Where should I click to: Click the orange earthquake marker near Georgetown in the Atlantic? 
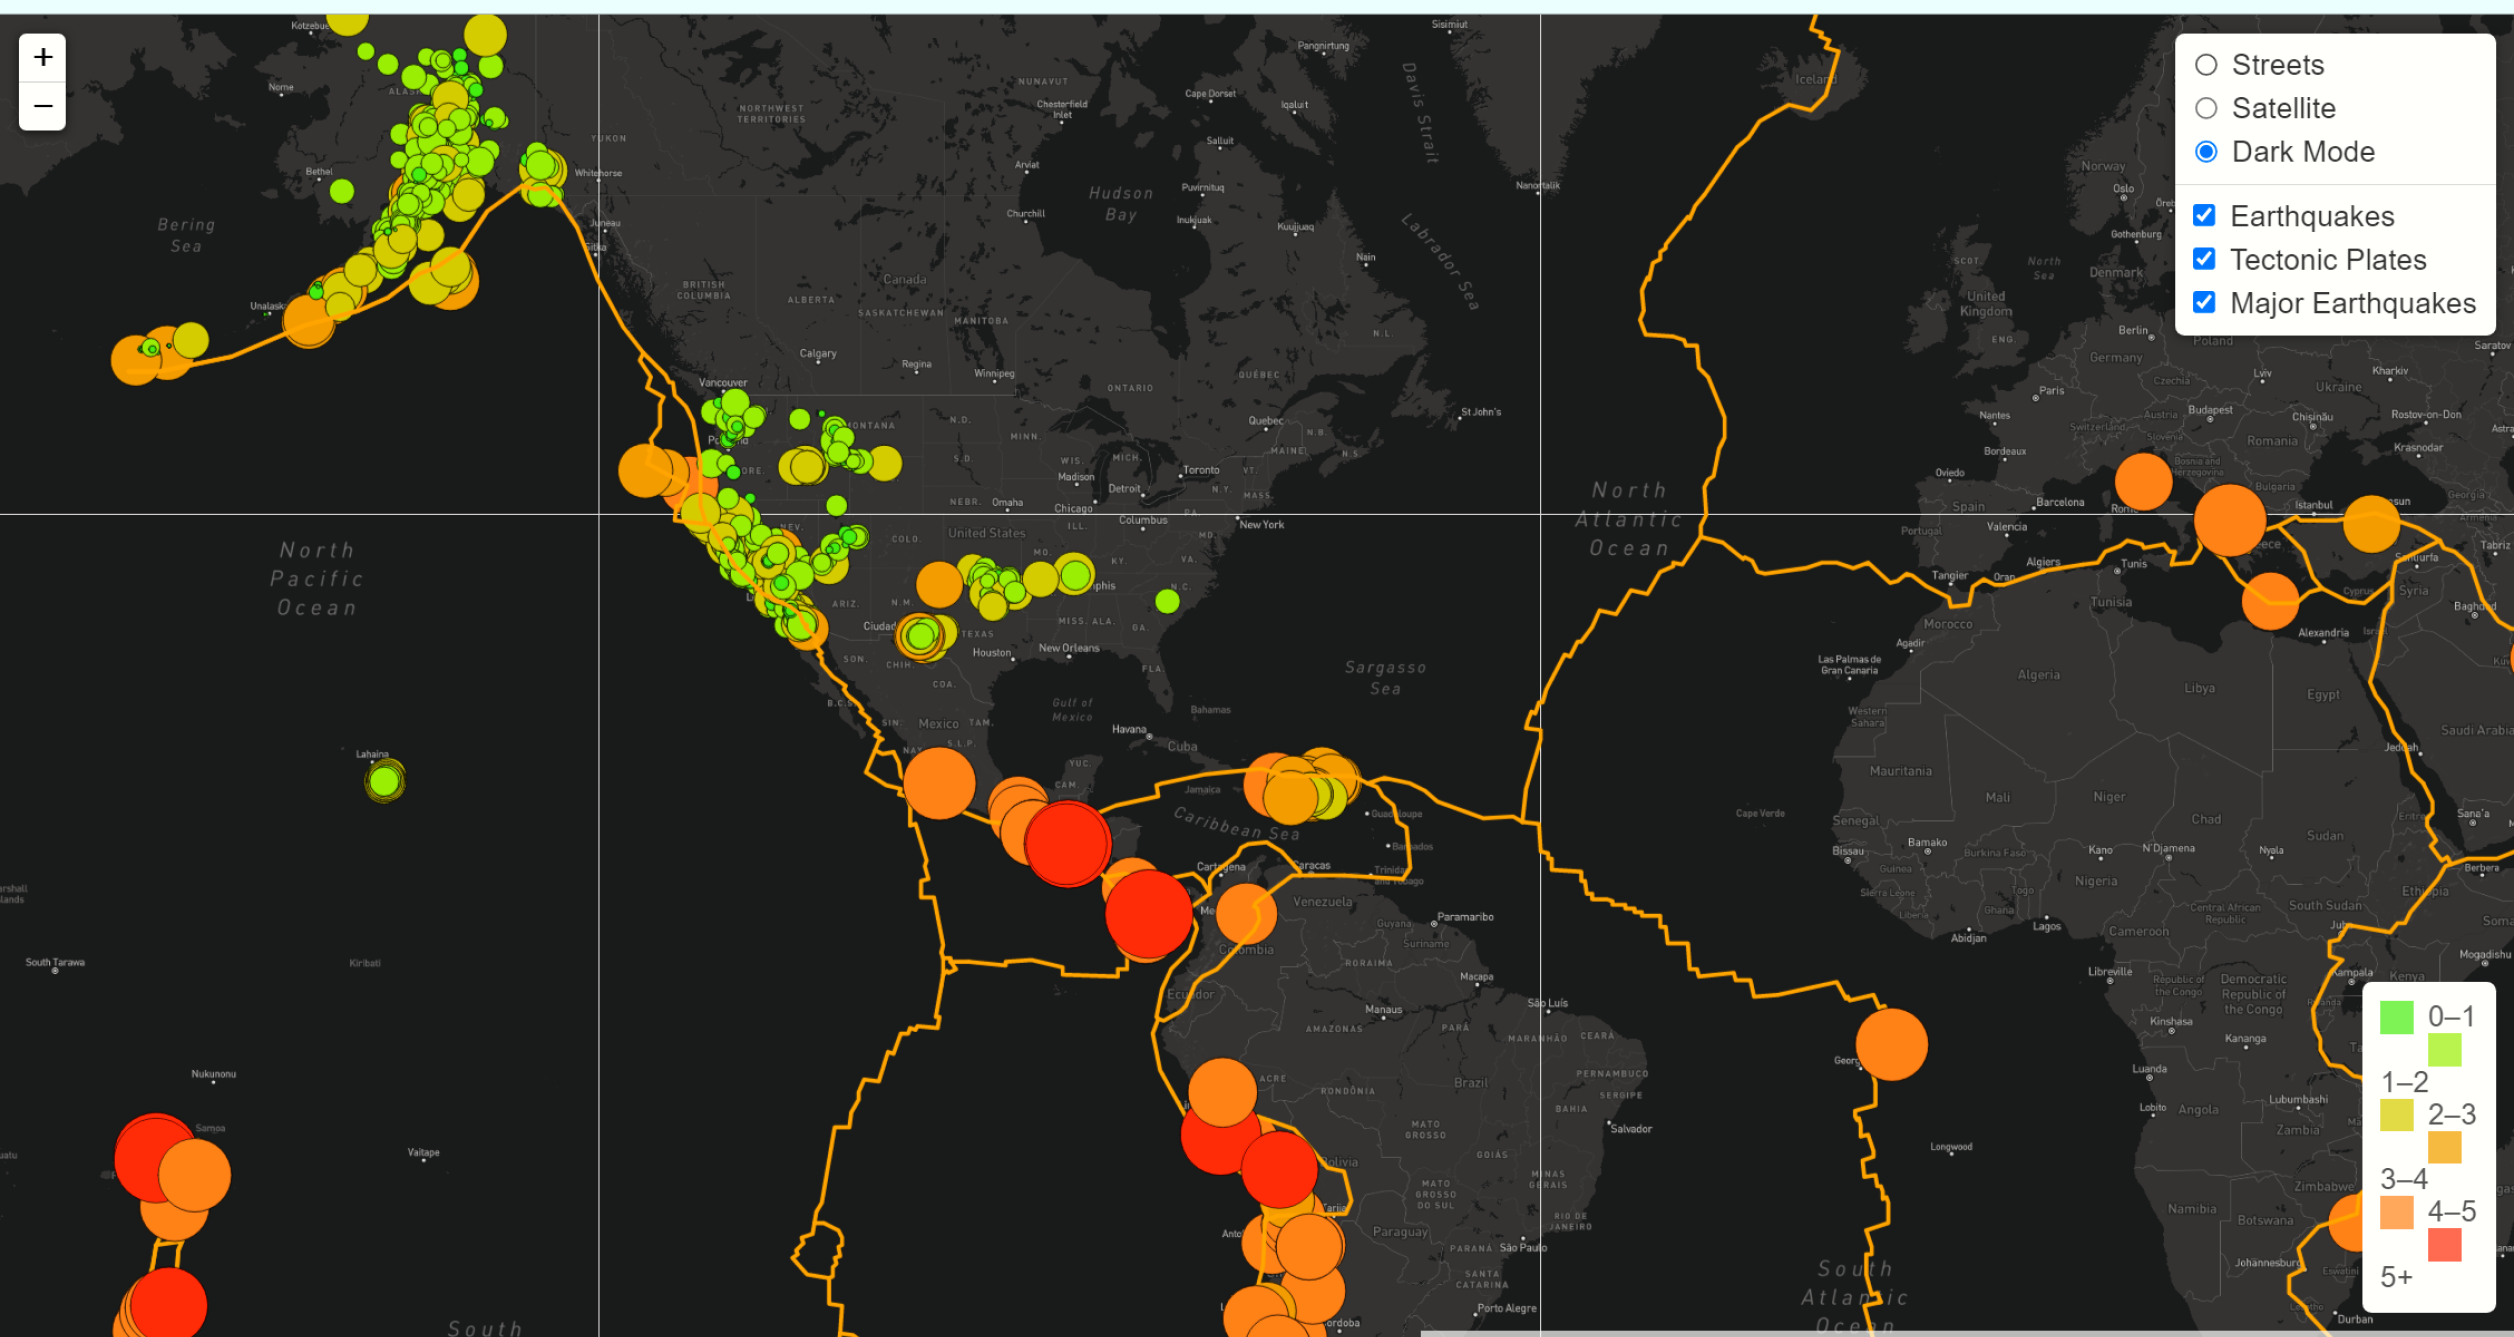pyautogui.click(x=1891, y=1045)
